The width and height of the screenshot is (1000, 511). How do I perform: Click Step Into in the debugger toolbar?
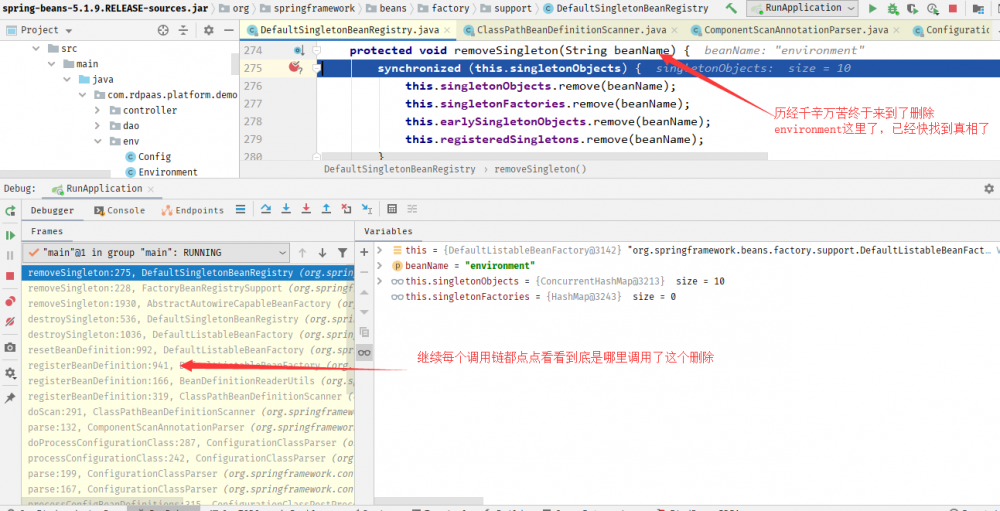click(x=286, y=209)
